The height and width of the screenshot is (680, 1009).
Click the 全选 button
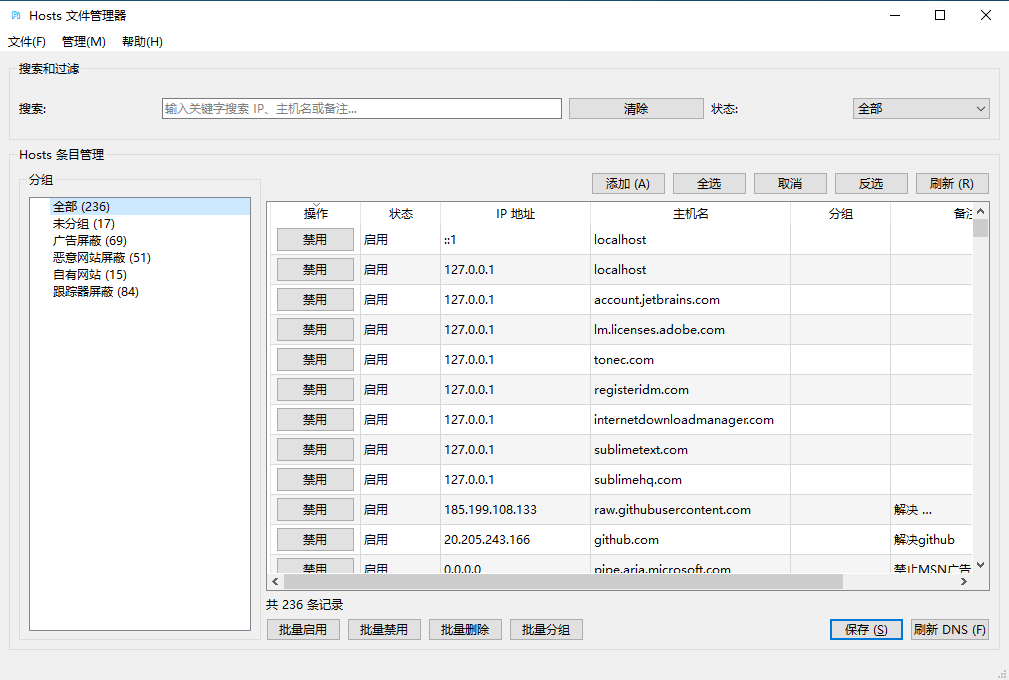pos(709,184)
